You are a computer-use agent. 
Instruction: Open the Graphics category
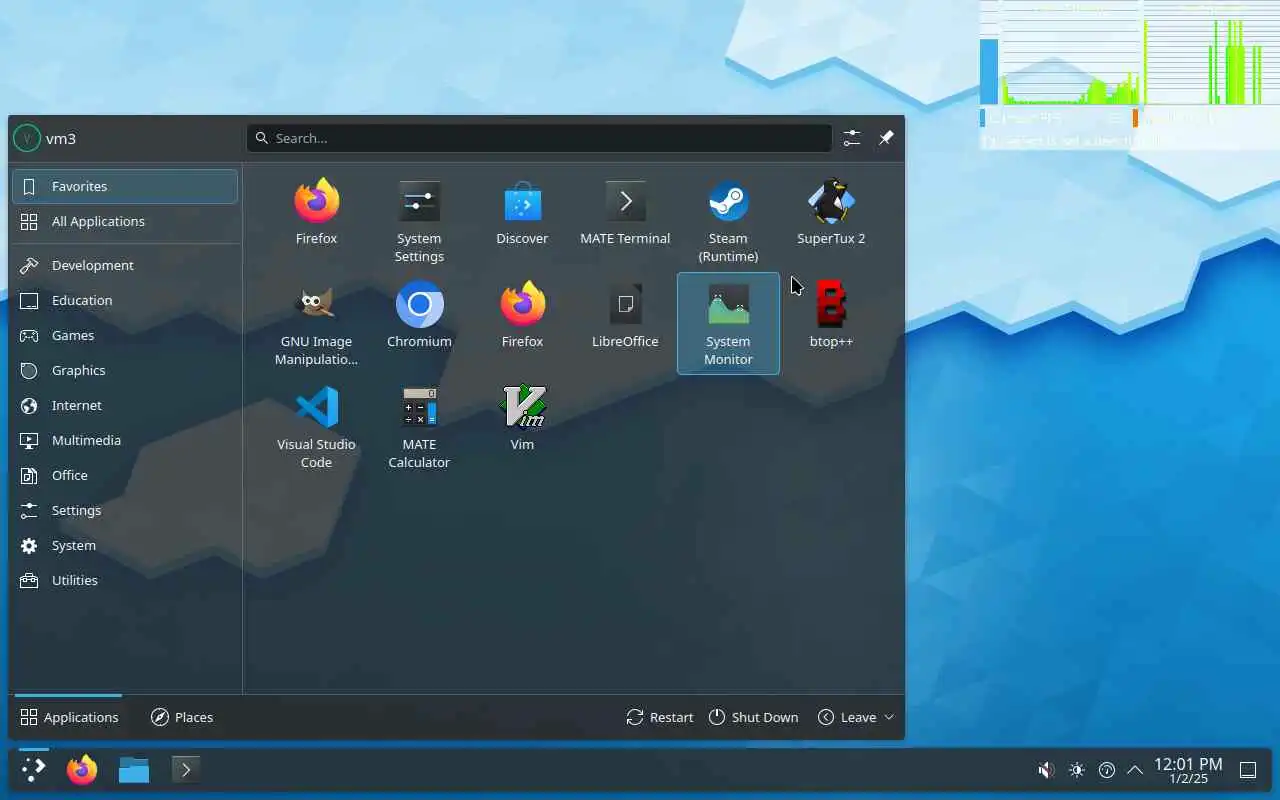coord(125,370)
